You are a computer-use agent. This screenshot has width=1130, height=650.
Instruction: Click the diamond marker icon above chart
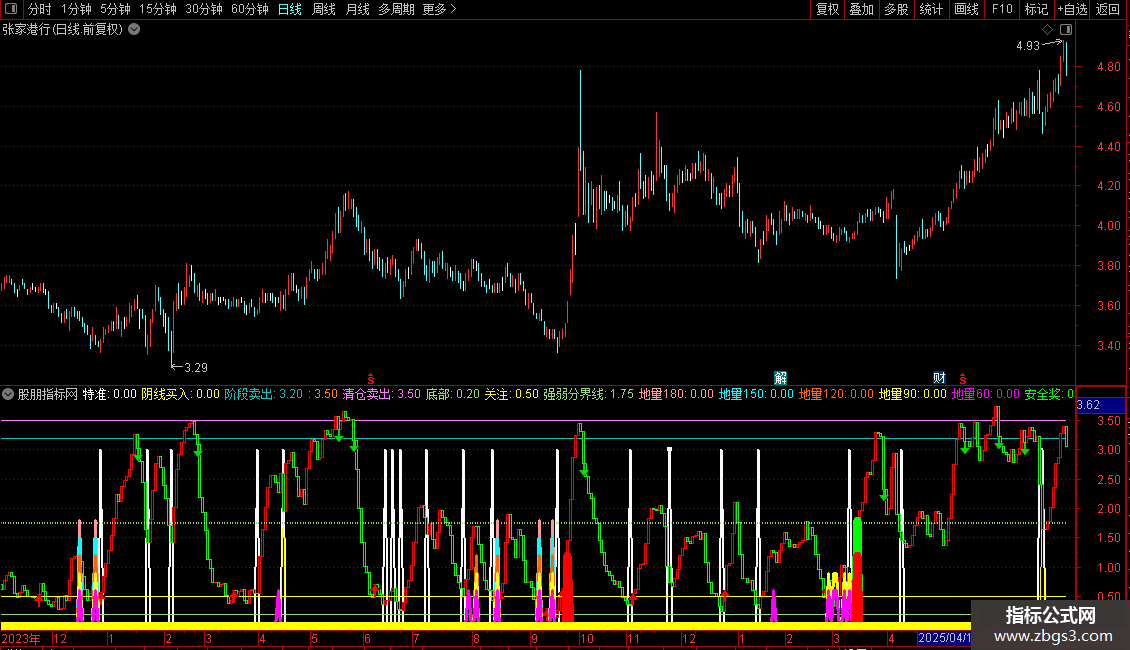[1048, 30]
